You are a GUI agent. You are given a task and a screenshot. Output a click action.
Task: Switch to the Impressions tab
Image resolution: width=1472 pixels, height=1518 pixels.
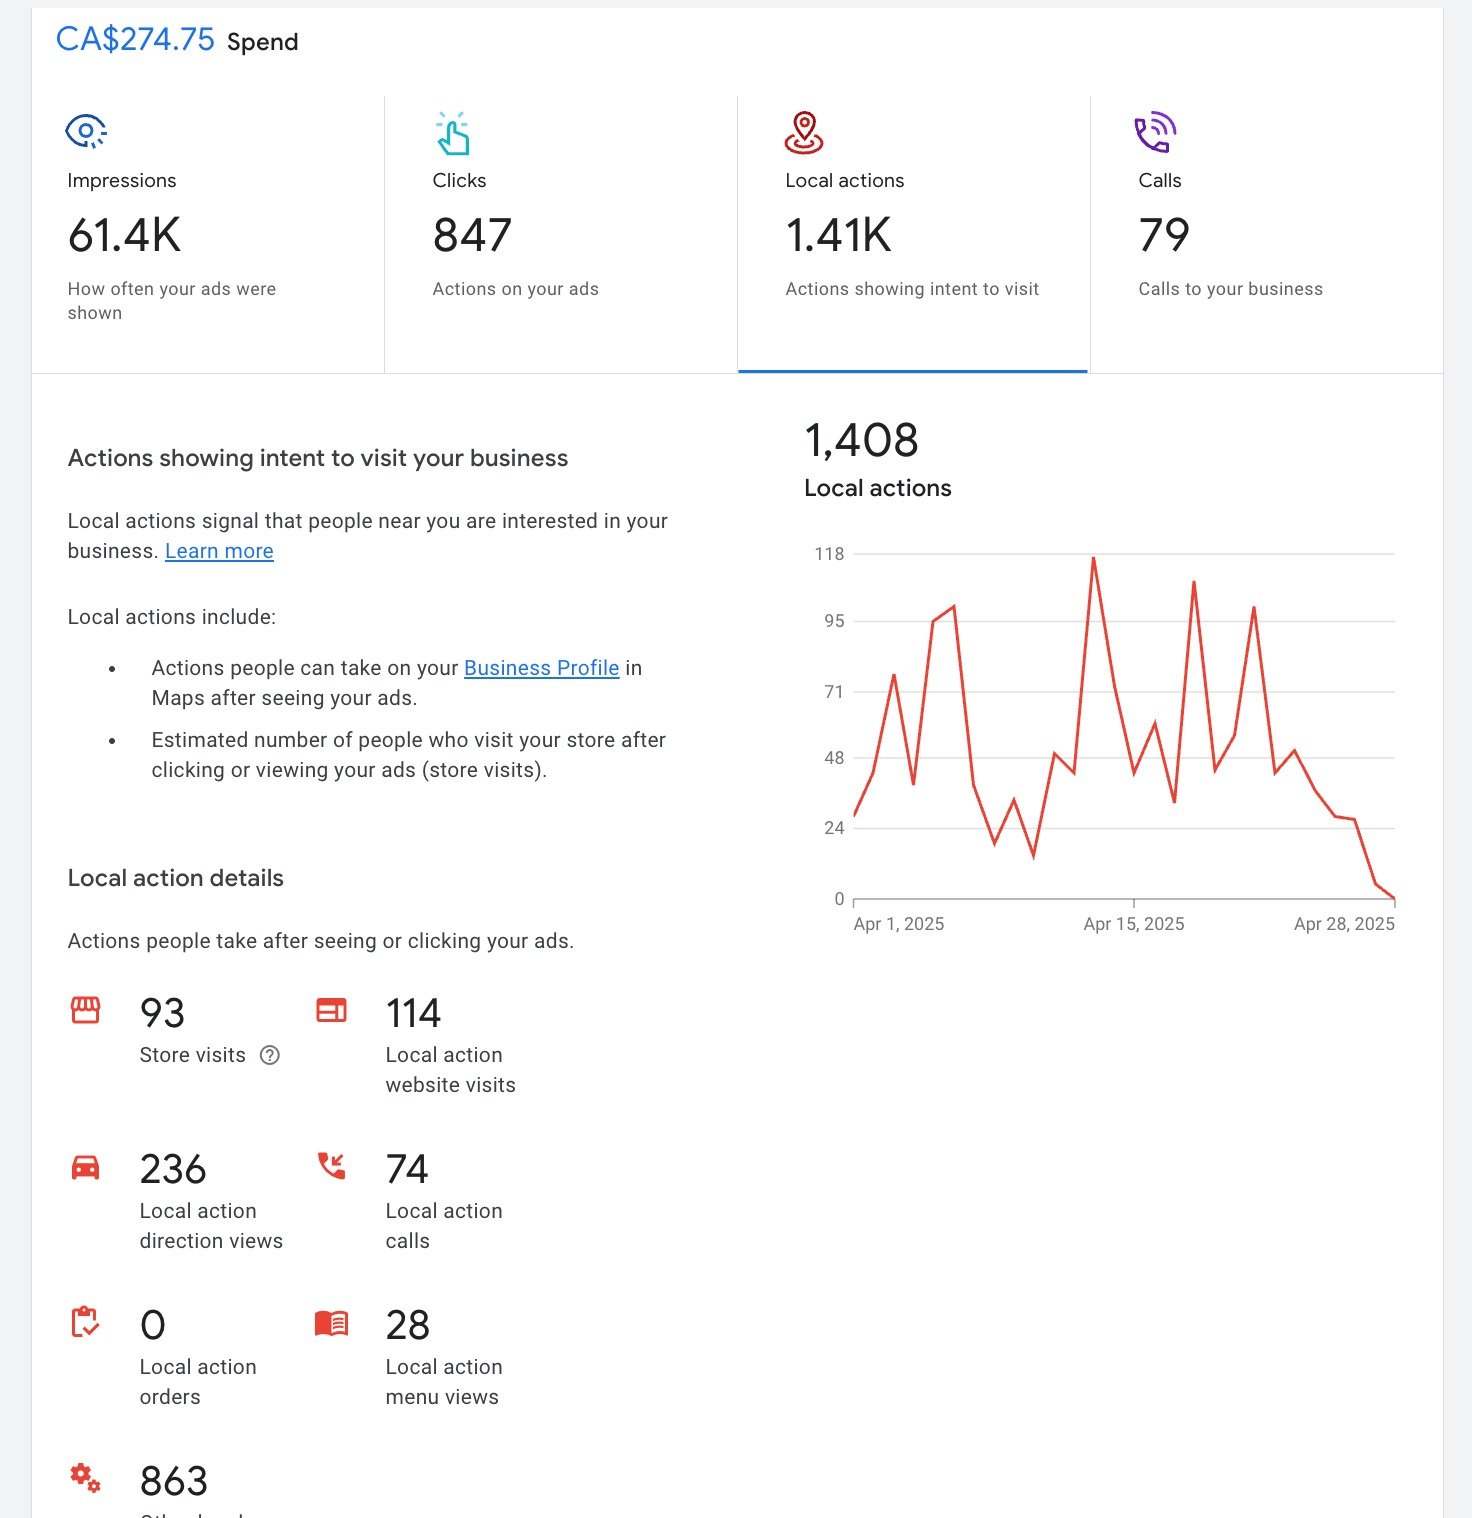pyautogui.click(x=208, y=235)
